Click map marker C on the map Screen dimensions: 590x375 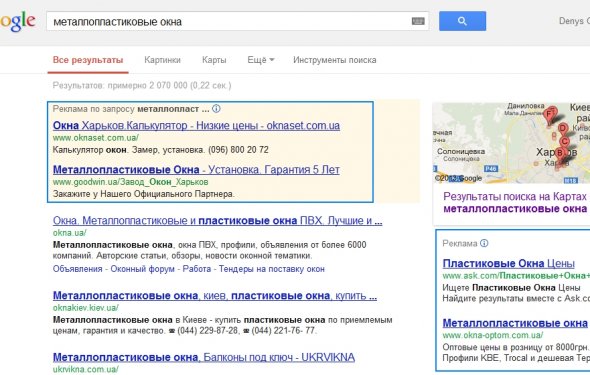tap(564, 141)
